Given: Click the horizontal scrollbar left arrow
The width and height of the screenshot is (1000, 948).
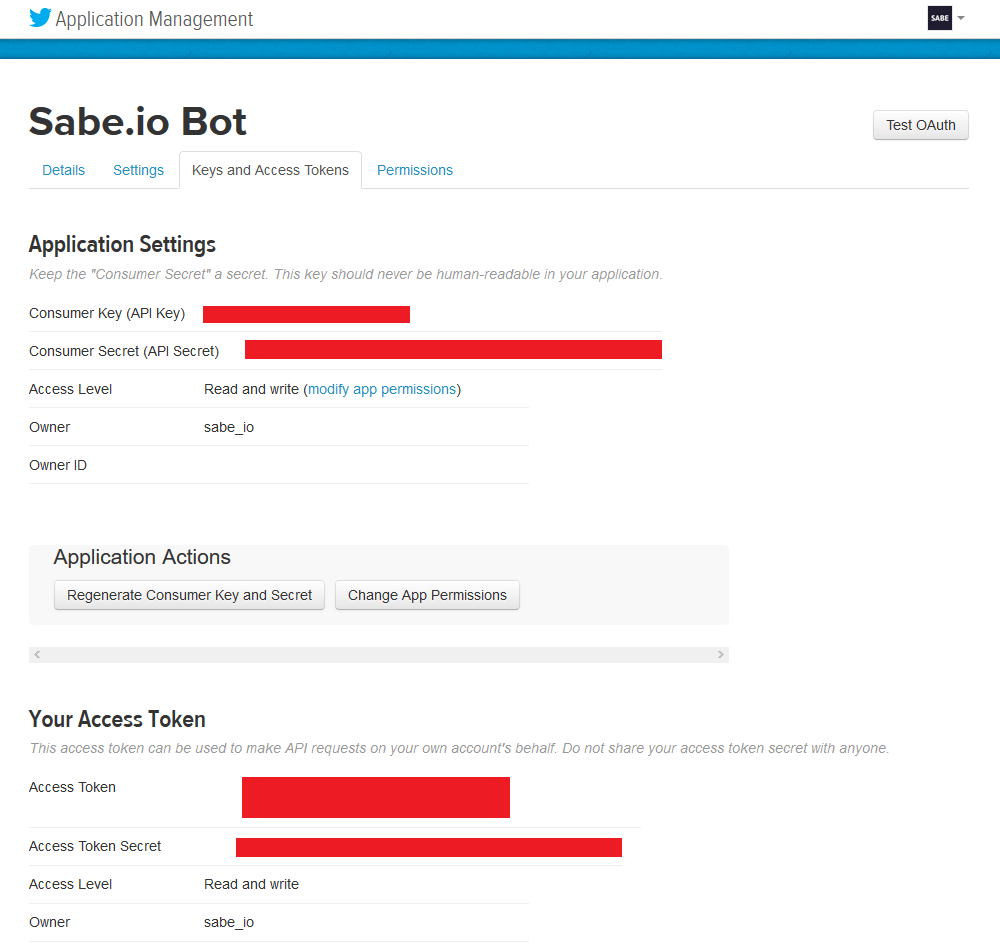Looking at the screenshot, I should pos(37,655).
